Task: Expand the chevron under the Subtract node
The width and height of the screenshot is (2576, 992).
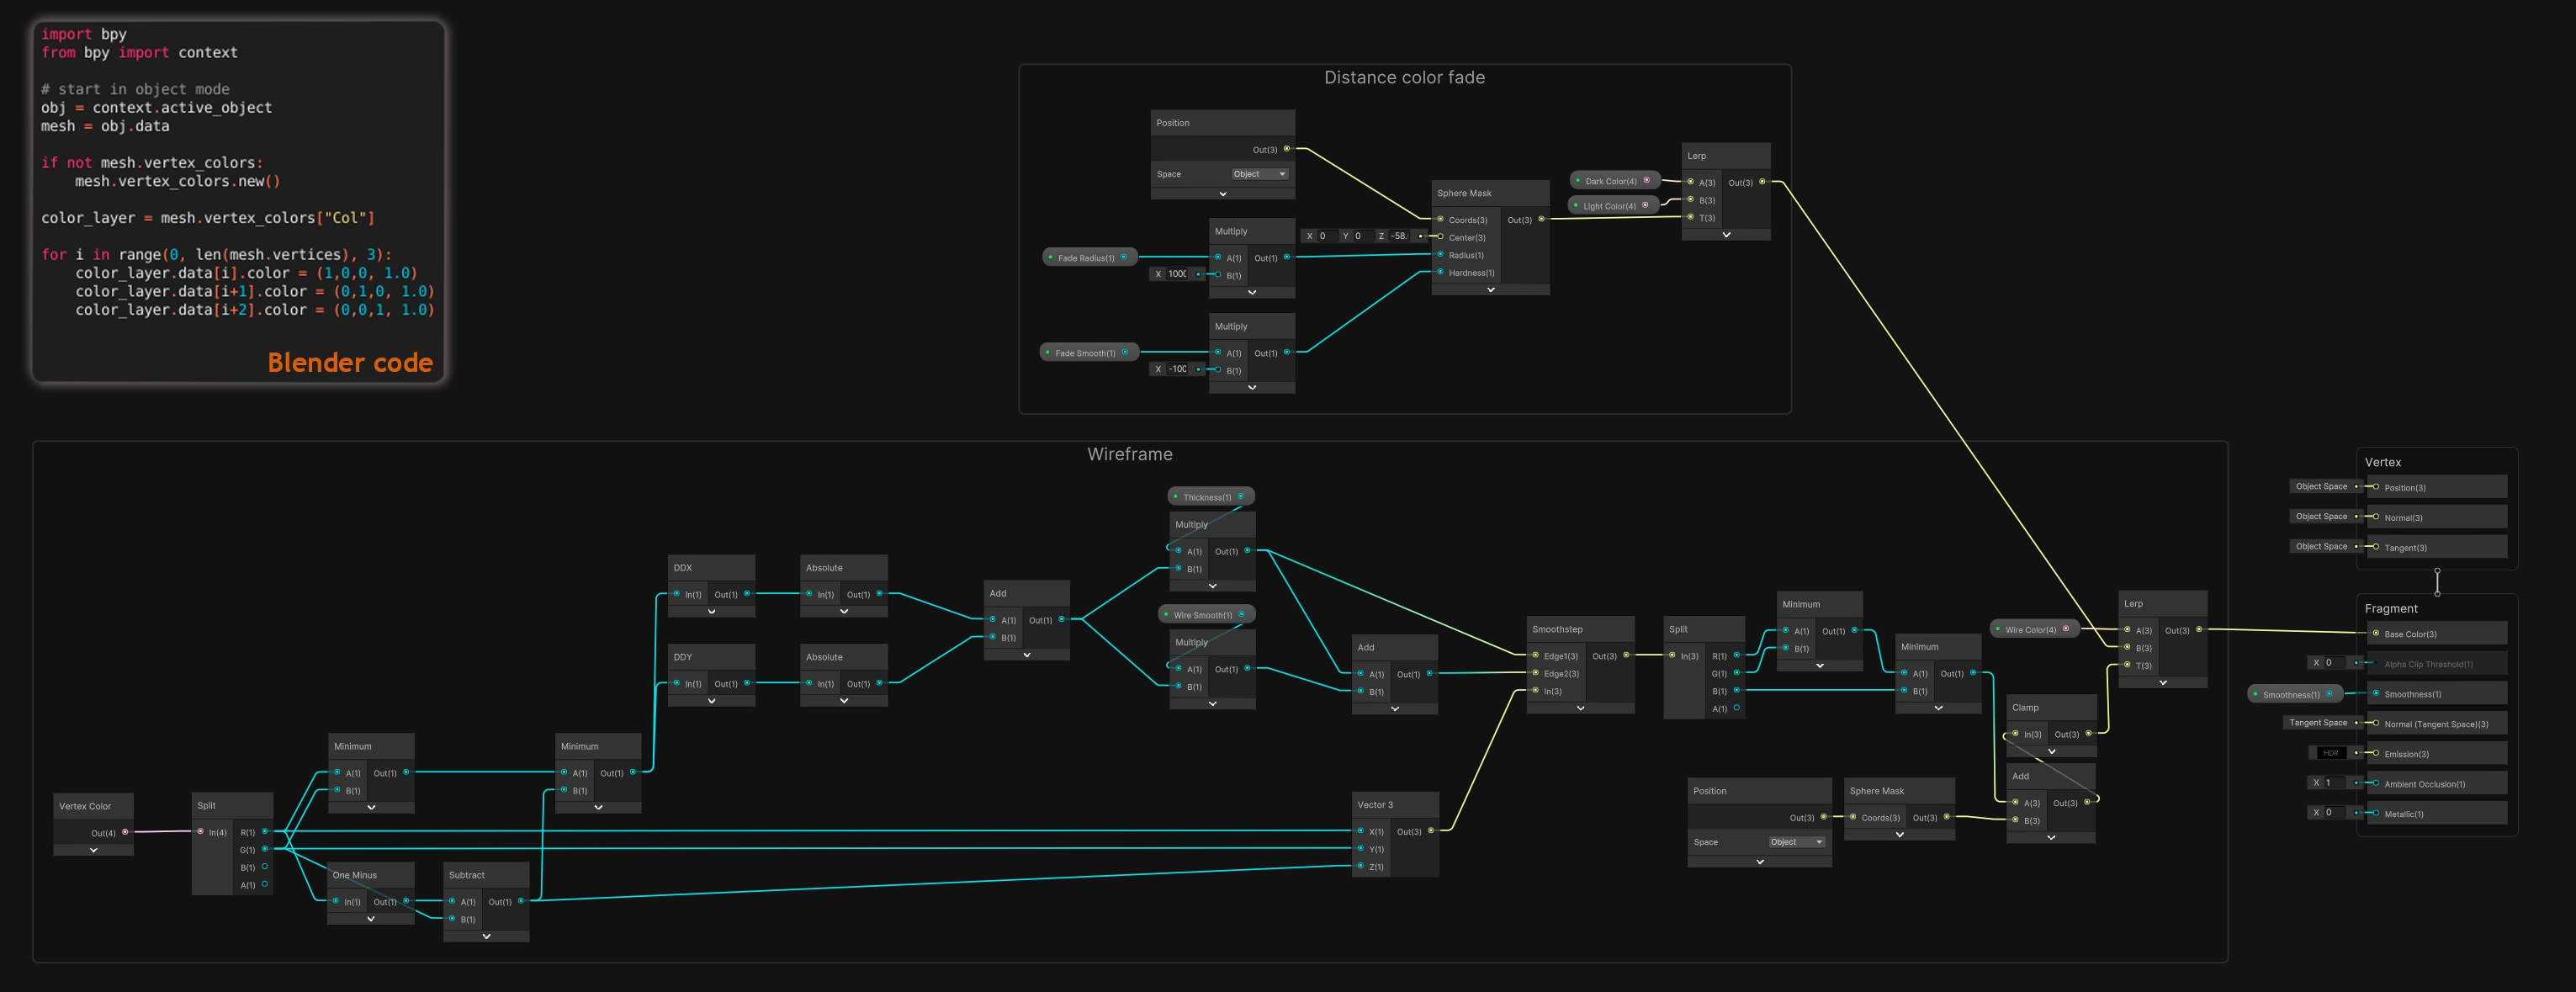Action: click(486, 937)
